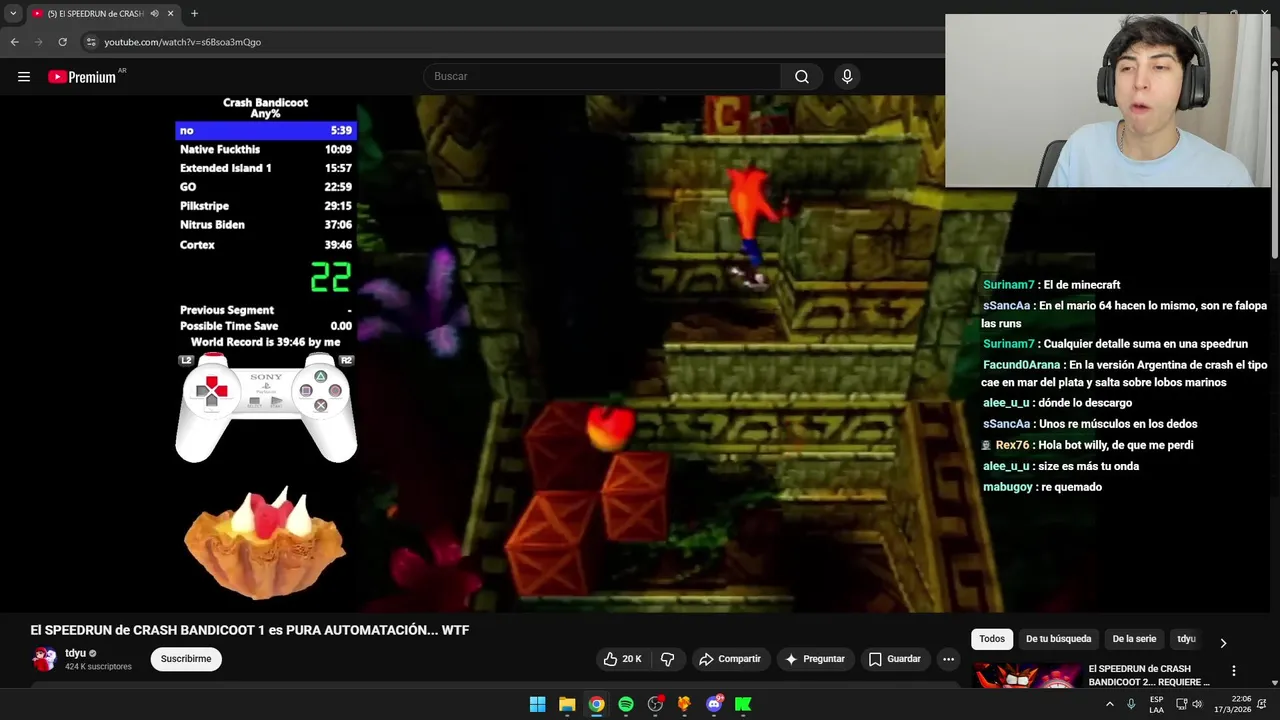This screenshot has height=720, width=1280.
Task: Like the video (20 K)
Action: 621,659
